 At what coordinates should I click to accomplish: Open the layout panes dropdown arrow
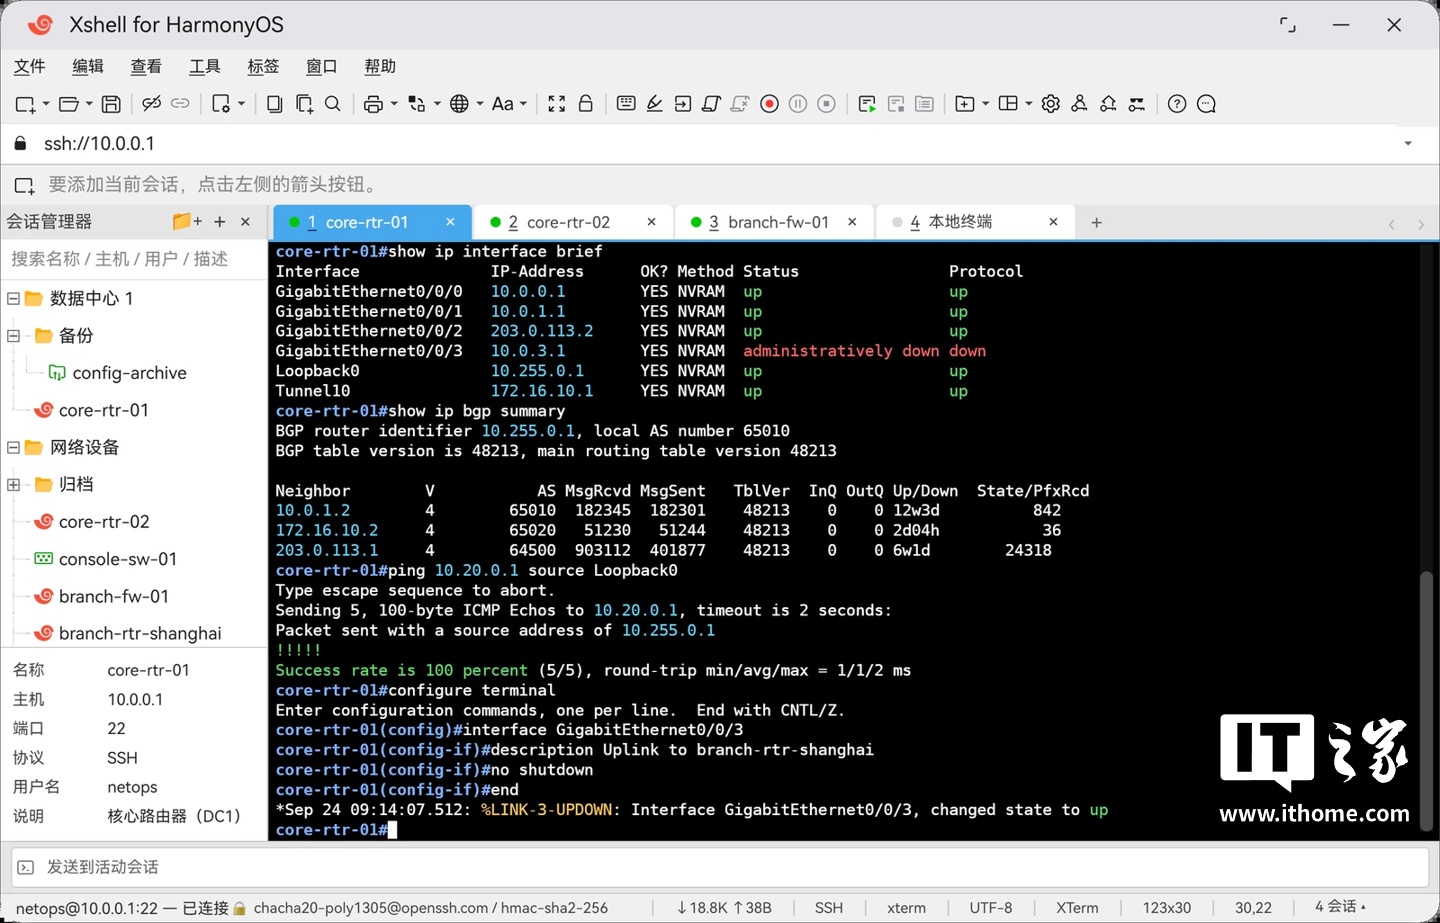click(1028, 104)
